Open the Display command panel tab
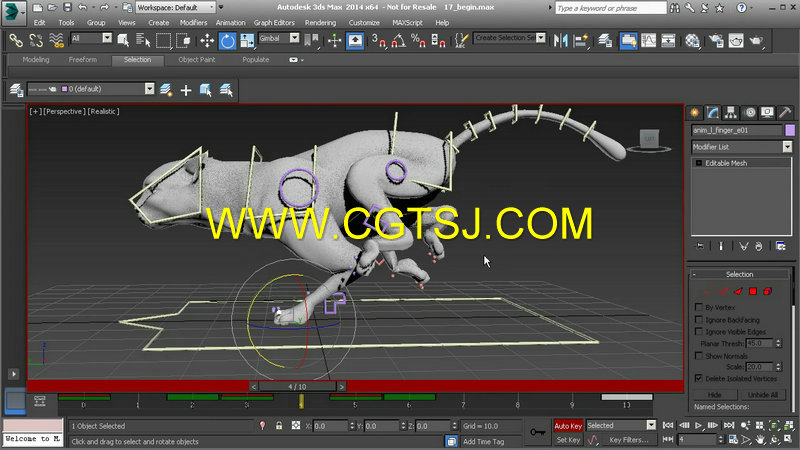This screenshot has height=450, width=800. click(x=767, y=112)
